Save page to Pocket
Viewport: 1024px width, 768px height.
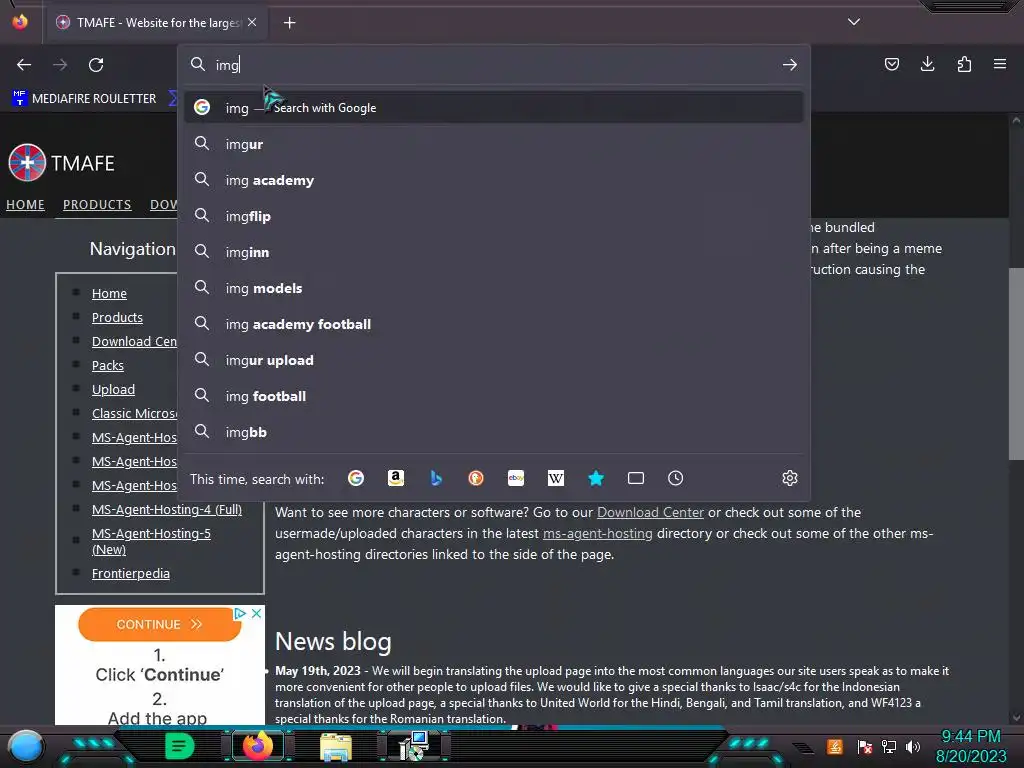coord(891,64)
